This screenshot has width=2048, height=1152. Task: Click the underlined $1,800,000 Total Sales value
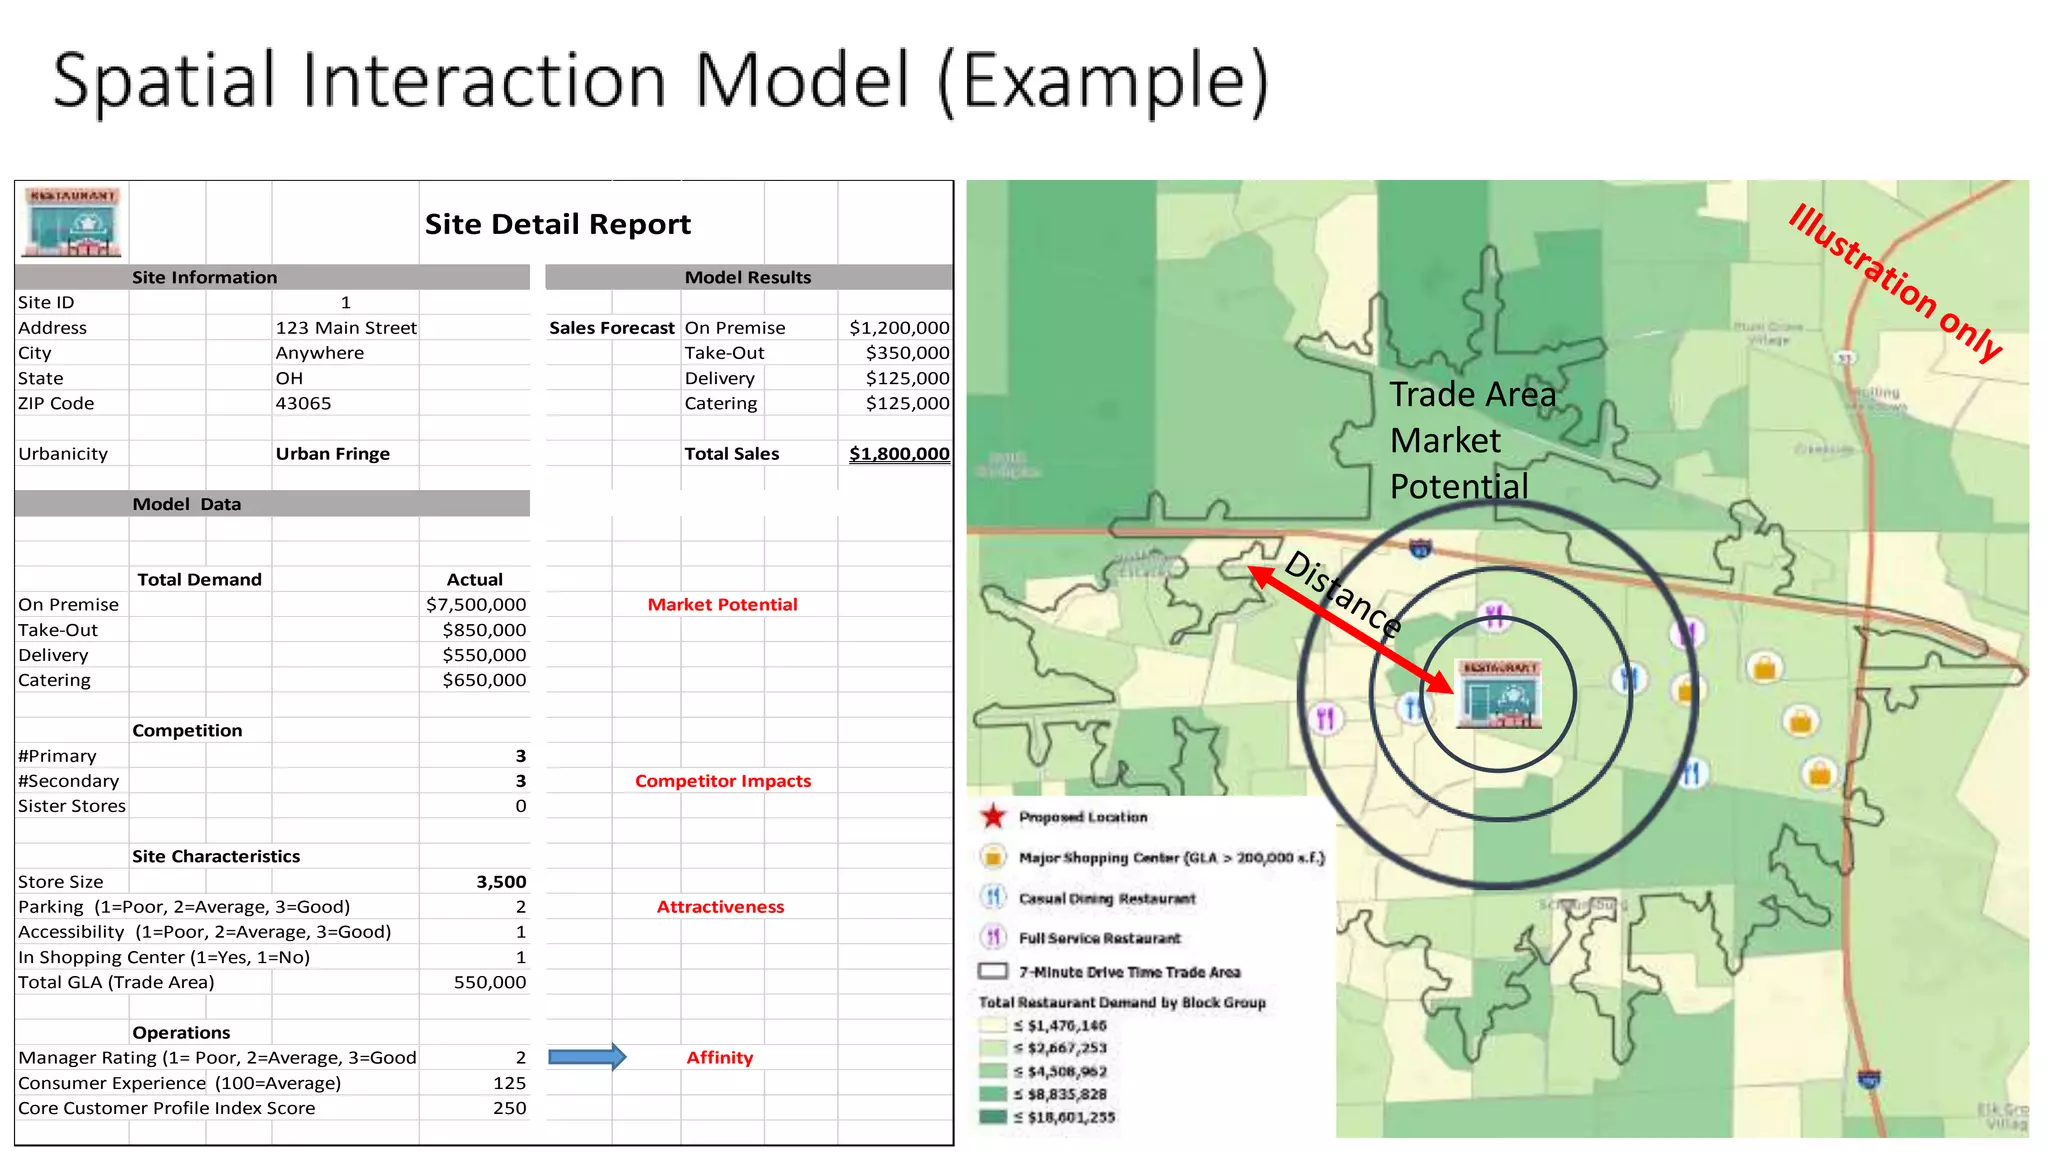(899, 454)
